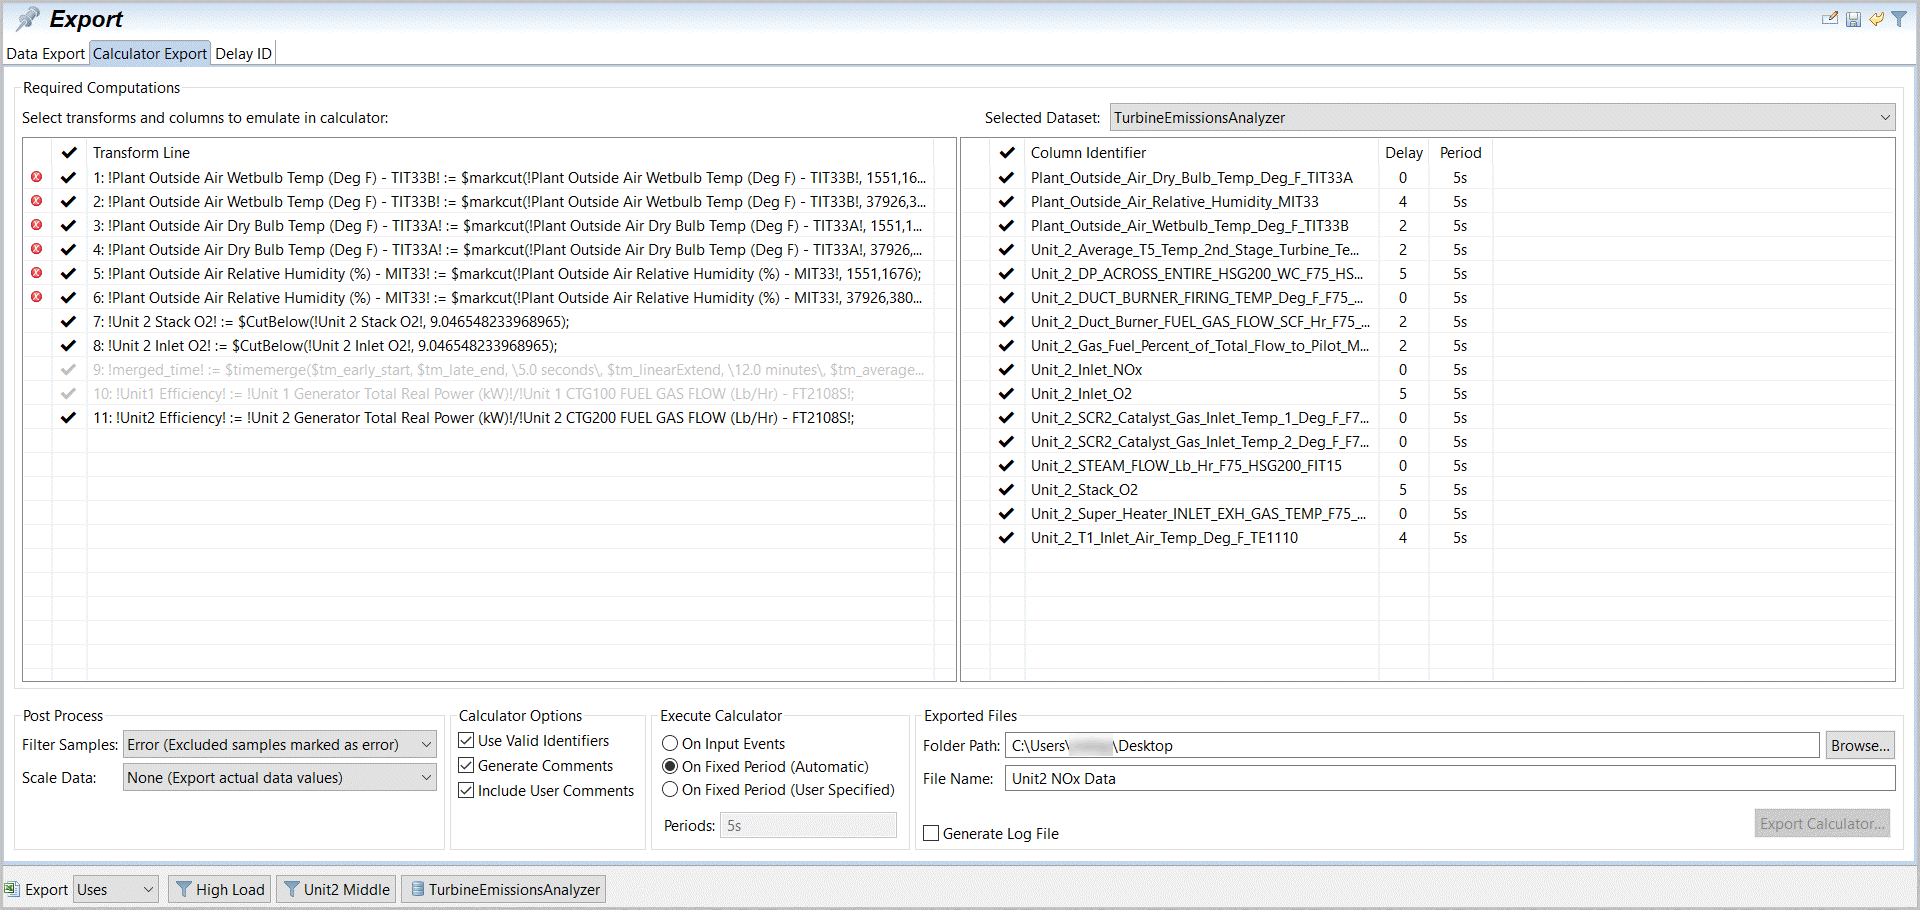Enable the Generate Log File checkbox
This screenshot has height=910, width=1920.
point(931,834)
